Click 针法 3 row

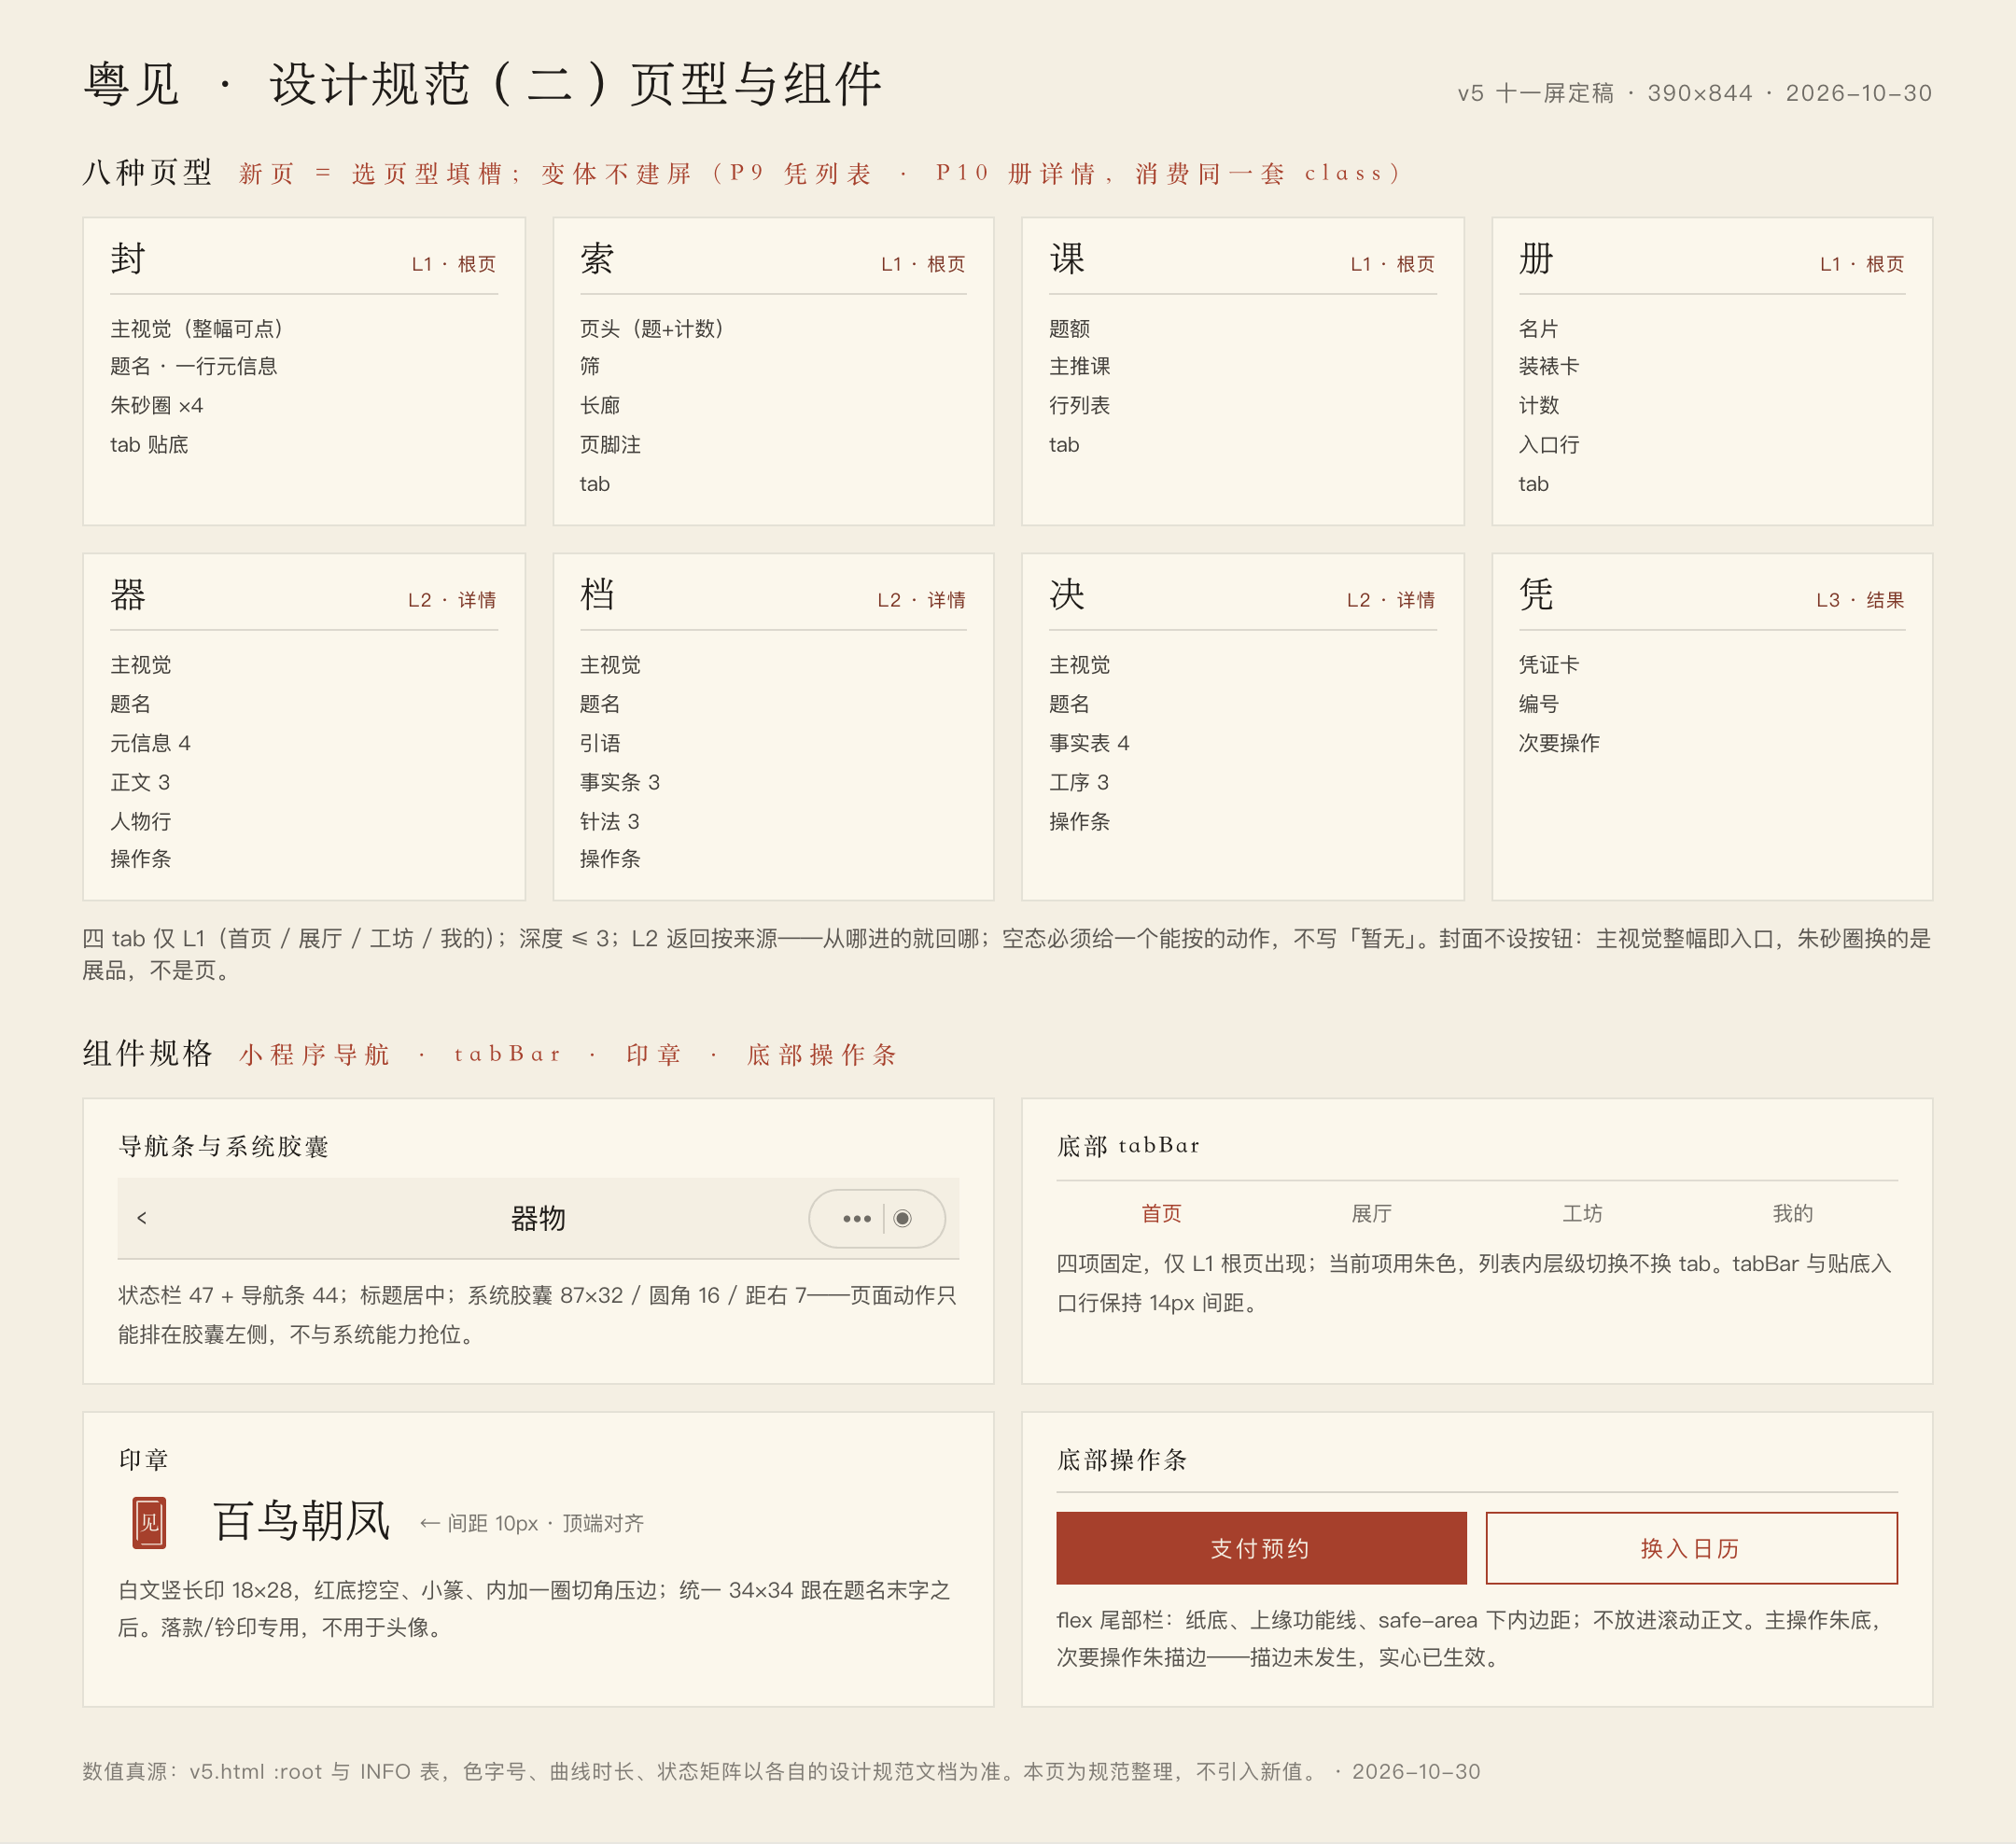click(x=610, y=821)
